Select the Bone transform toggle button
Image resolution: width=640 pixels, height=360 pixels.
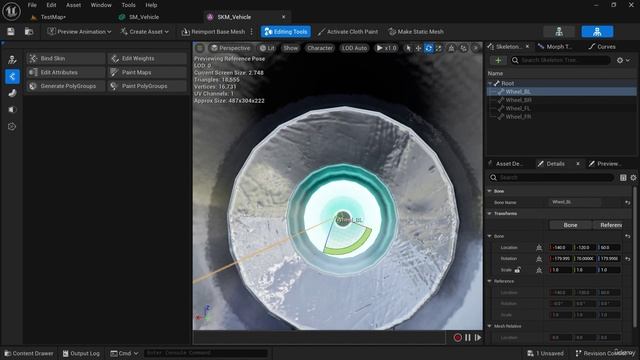(570, 225)
